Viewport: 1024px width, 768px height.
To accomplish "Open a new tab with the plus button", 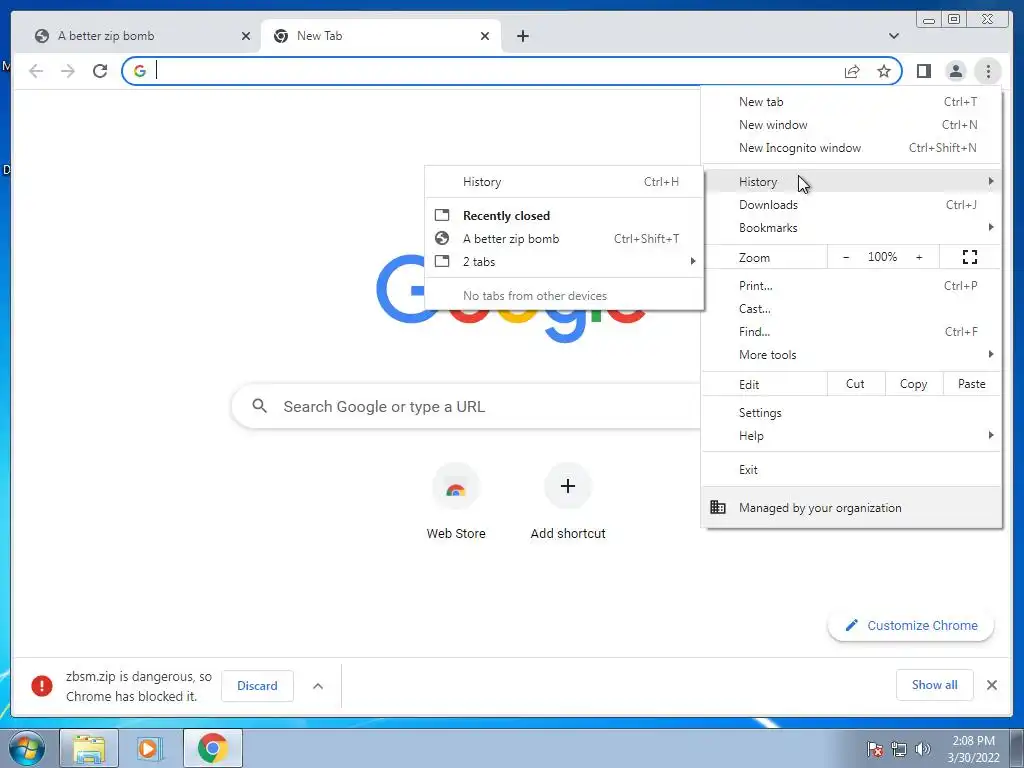I will click(522, 36).
